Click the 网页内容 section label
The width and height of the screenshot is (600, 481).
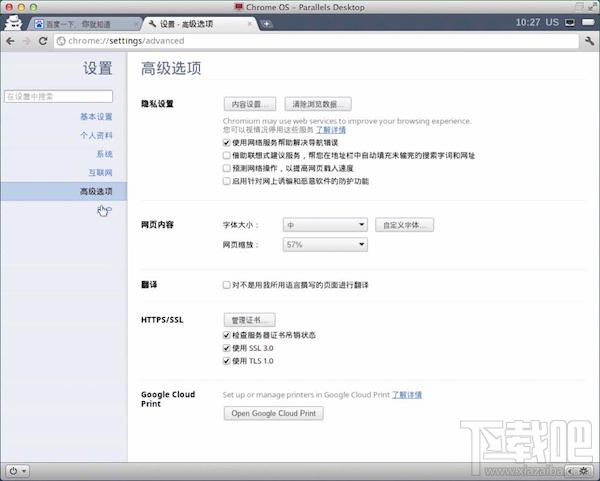point(157,225)
